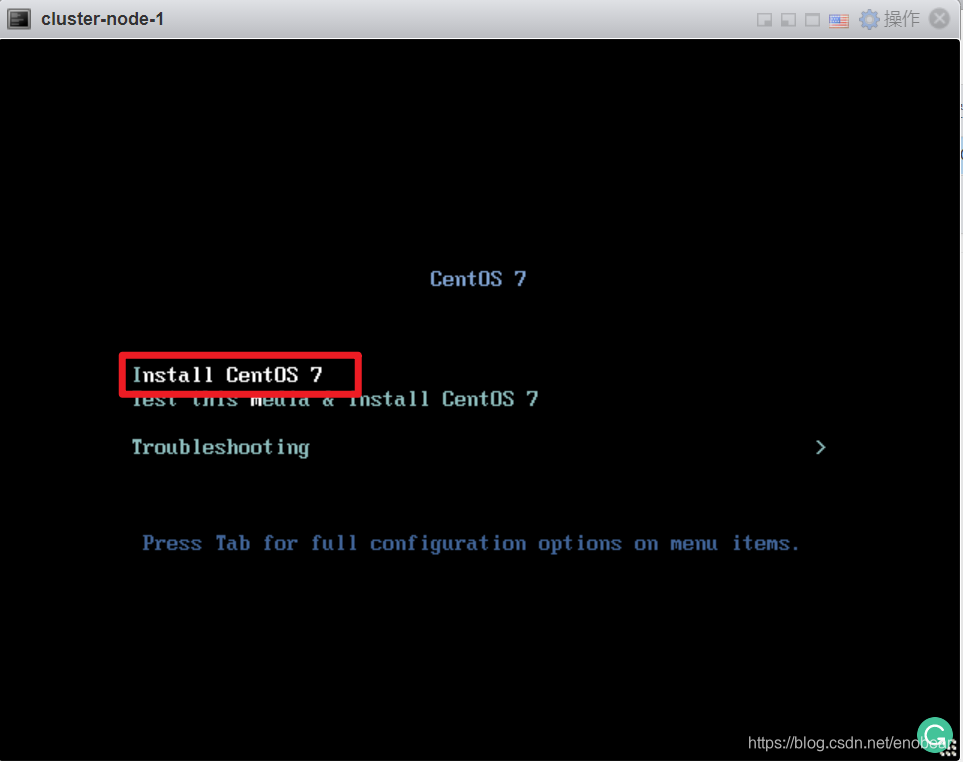Screen dimensions: 963x762
Task: Switch to bottom-right docked window layout icon
Action: [x=764, y=20]
